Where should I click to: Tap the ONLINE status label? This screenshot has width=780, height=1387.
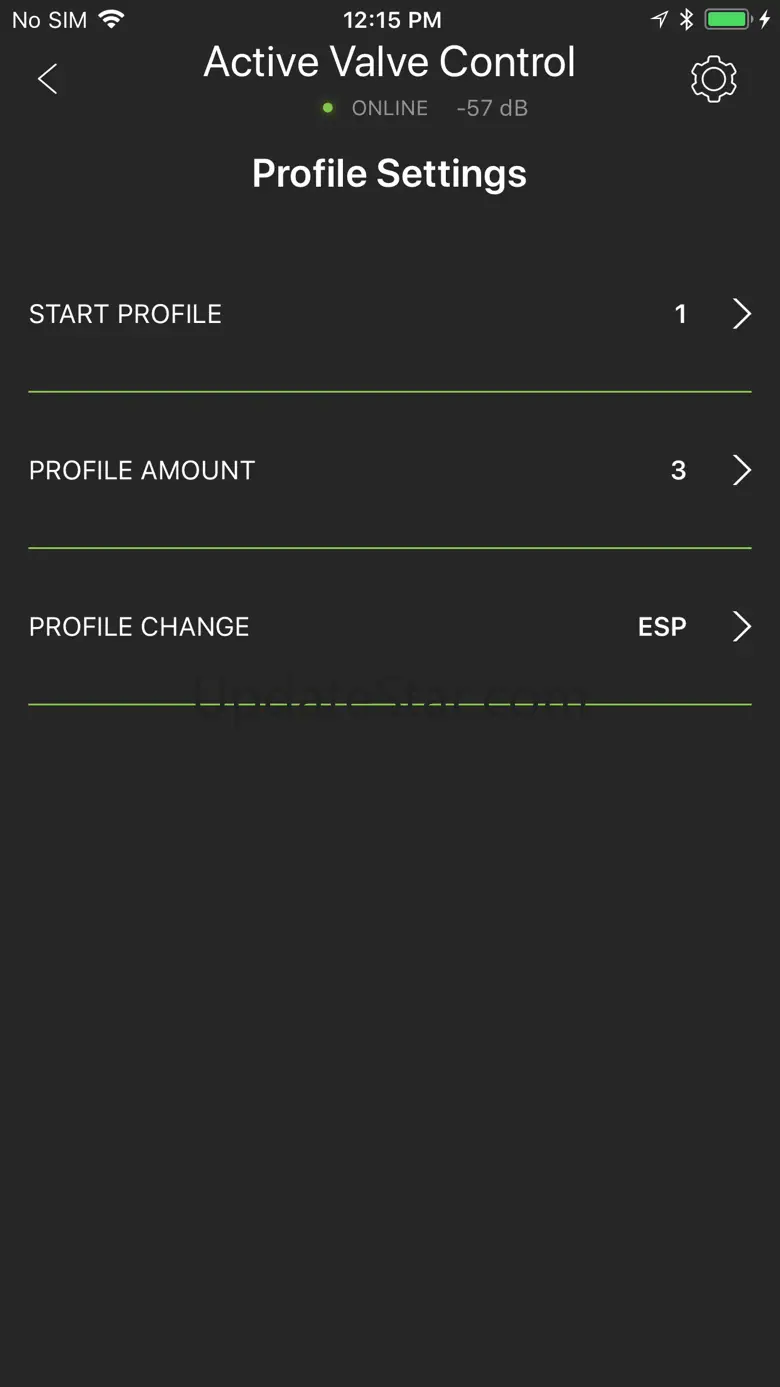(x=389, y=108)
